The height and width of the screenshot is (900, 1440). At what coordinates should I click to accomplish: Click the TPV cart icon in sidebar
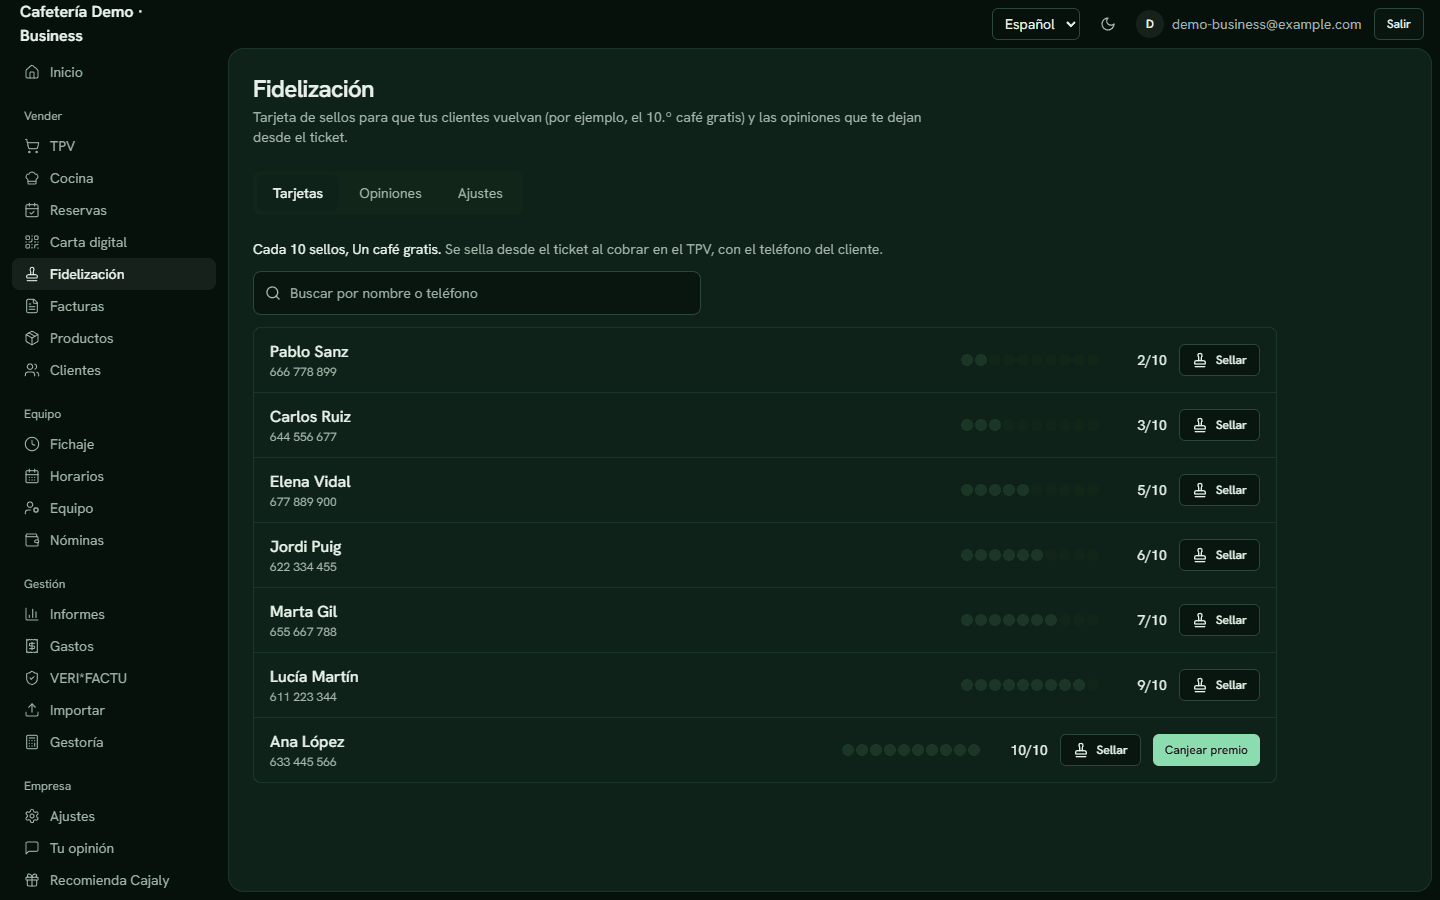click(x=32, y=146)
